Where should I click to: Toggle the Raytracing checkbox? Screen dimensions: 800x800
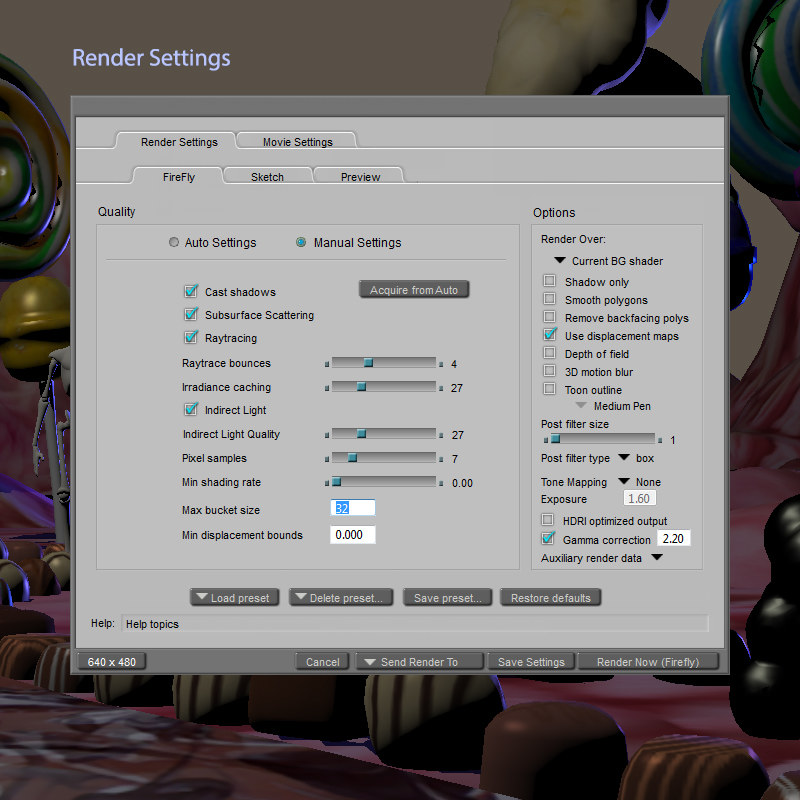(191, 337)
